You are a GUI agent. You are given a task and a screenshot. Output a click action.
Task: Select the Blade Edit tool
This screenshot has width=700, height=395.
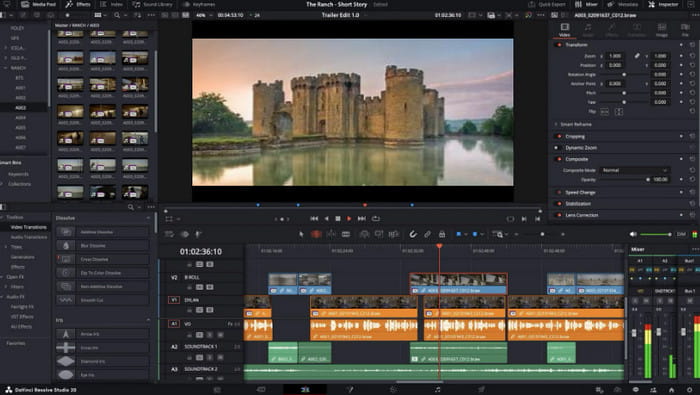tap(346, 234)
